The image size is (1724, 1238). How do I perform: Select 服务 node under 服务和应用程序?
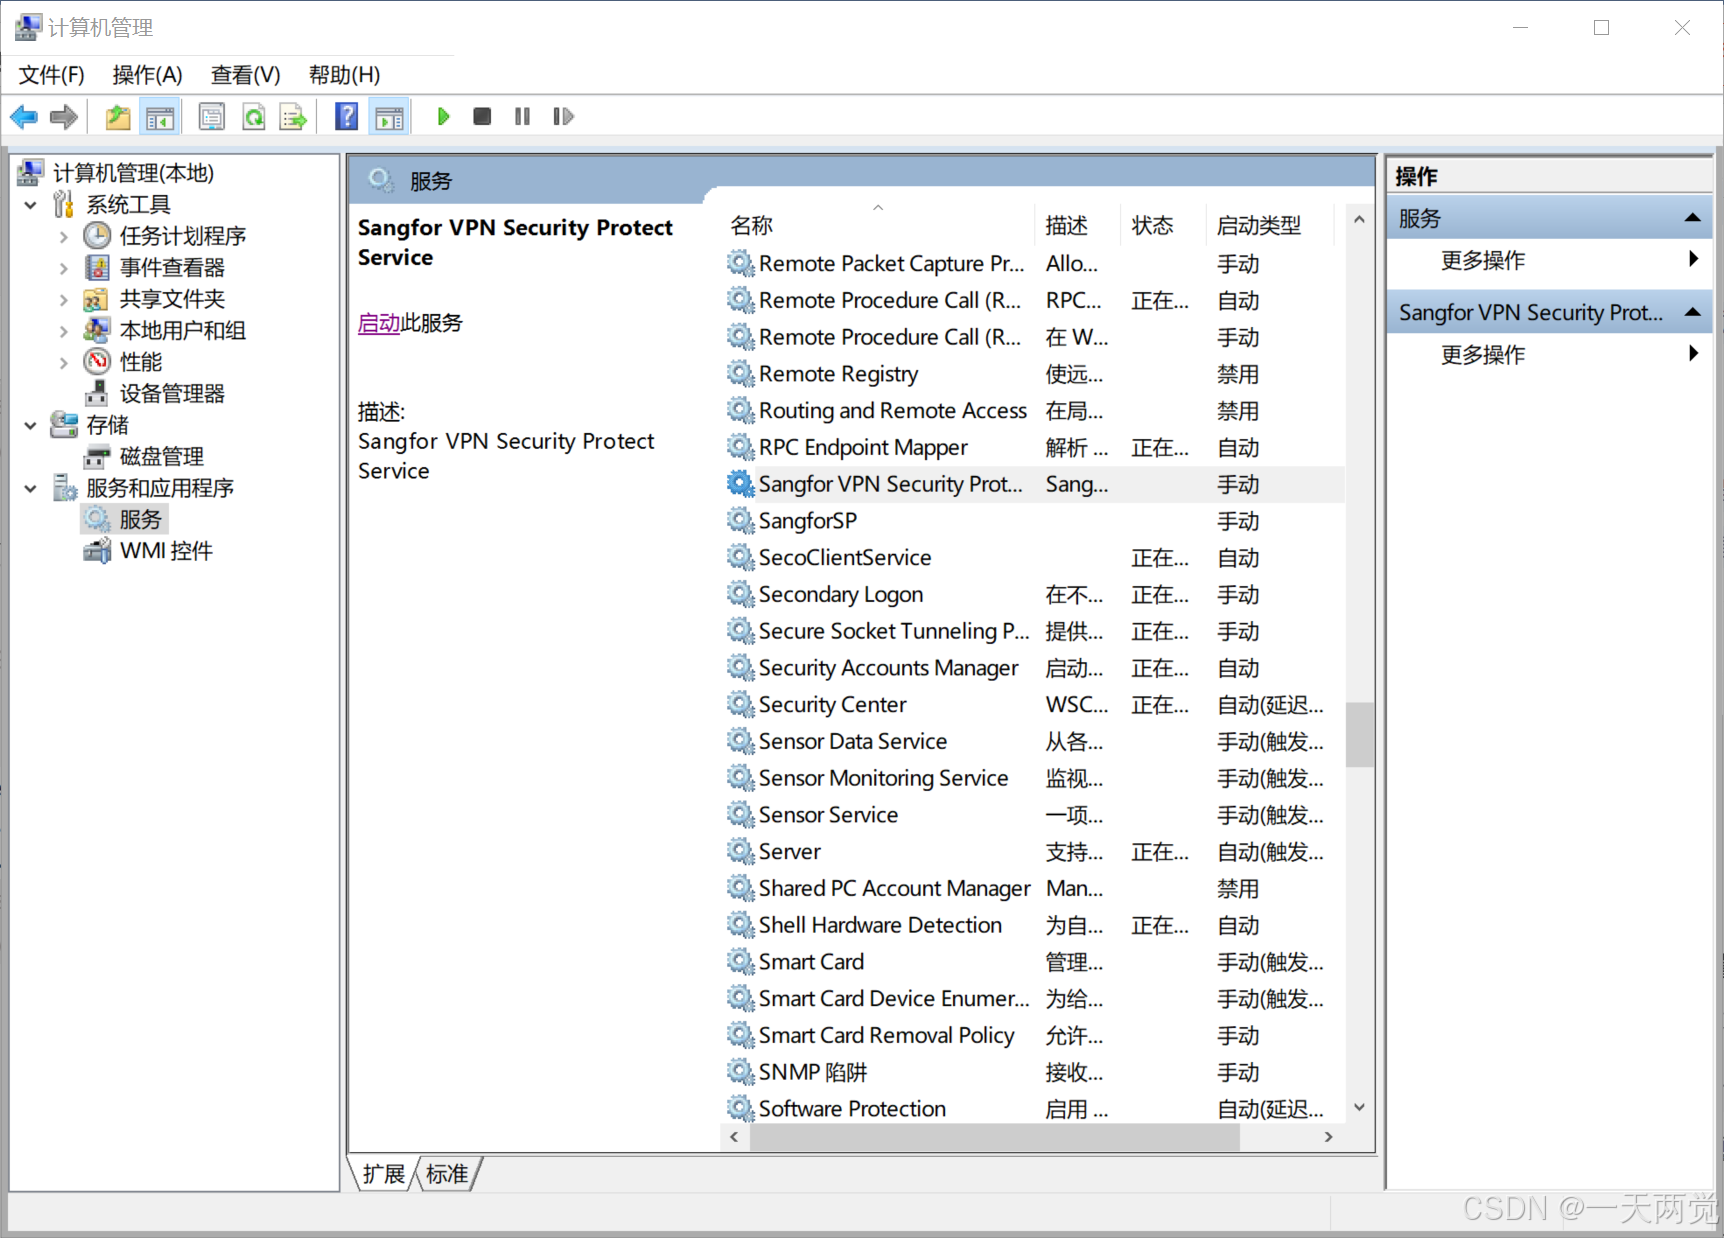coord(140,519)
